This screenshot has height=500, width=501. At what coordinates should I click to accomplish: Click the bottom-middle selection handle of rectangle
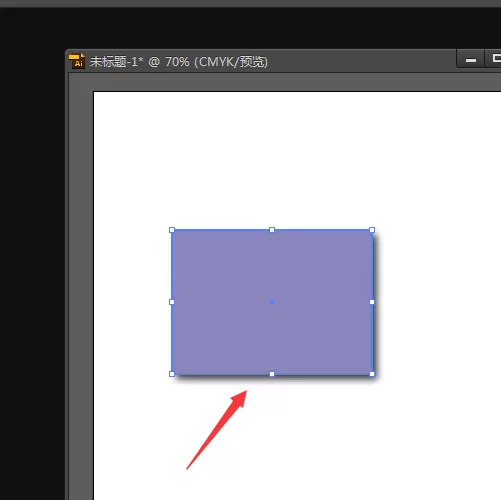[272, 374]
